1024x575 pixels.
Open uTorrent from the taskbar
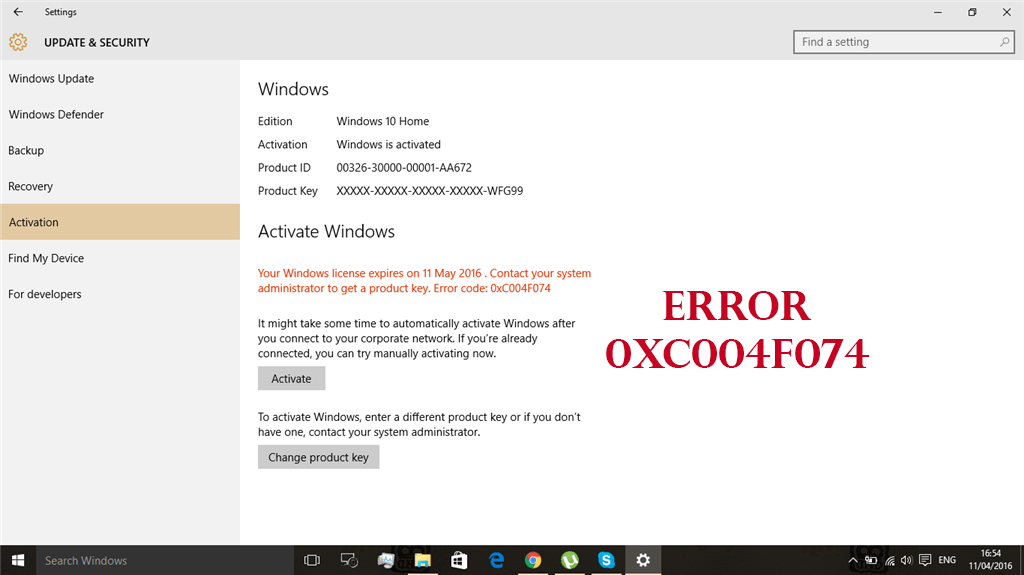click(x=570, y=560)
